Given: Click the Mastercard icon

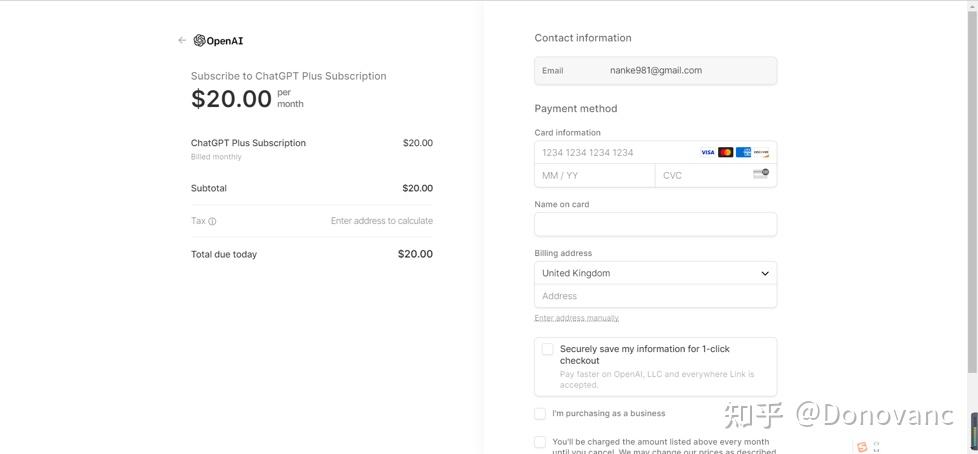Looking at the screenshot, I should click(726, 153).
